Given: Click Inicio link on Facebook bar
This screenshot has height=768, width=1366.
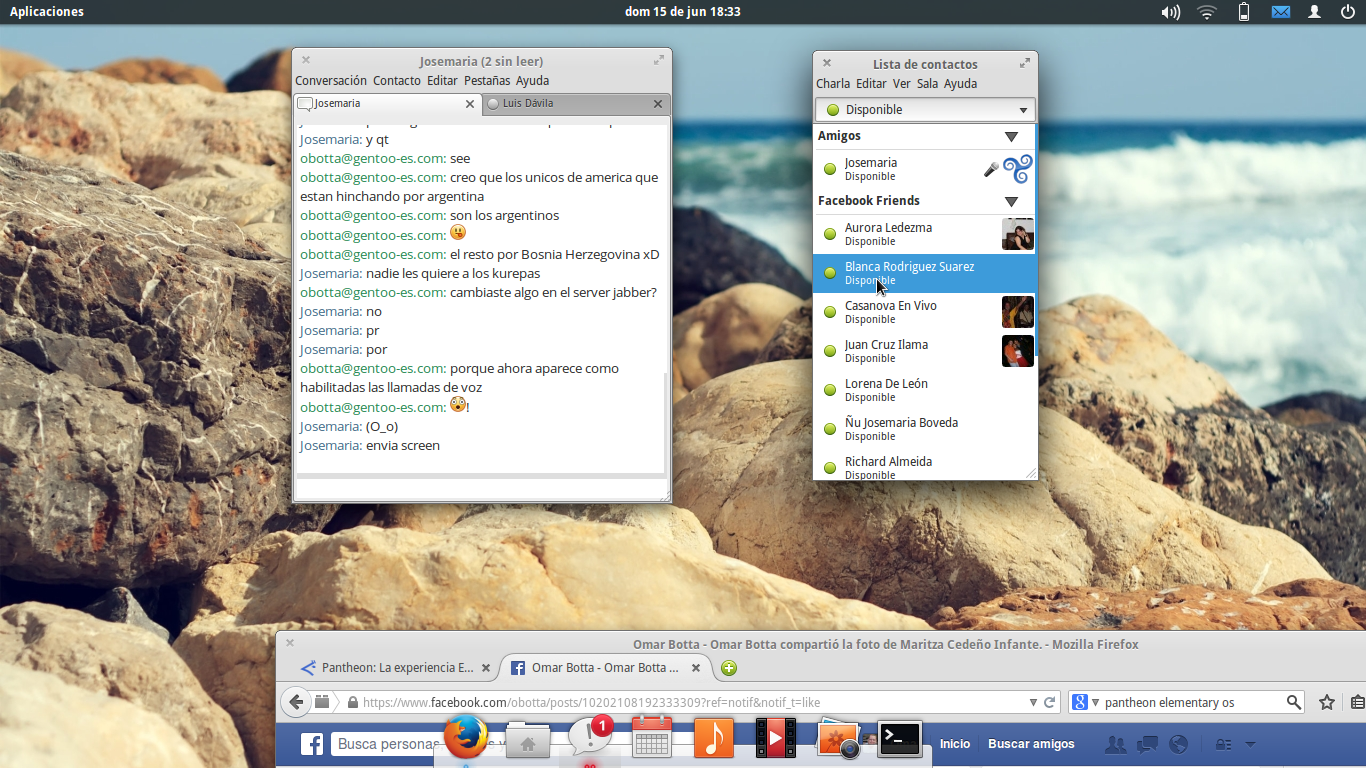Looking at the screenshot, I should pyautogui.click(x=955, y=744).
